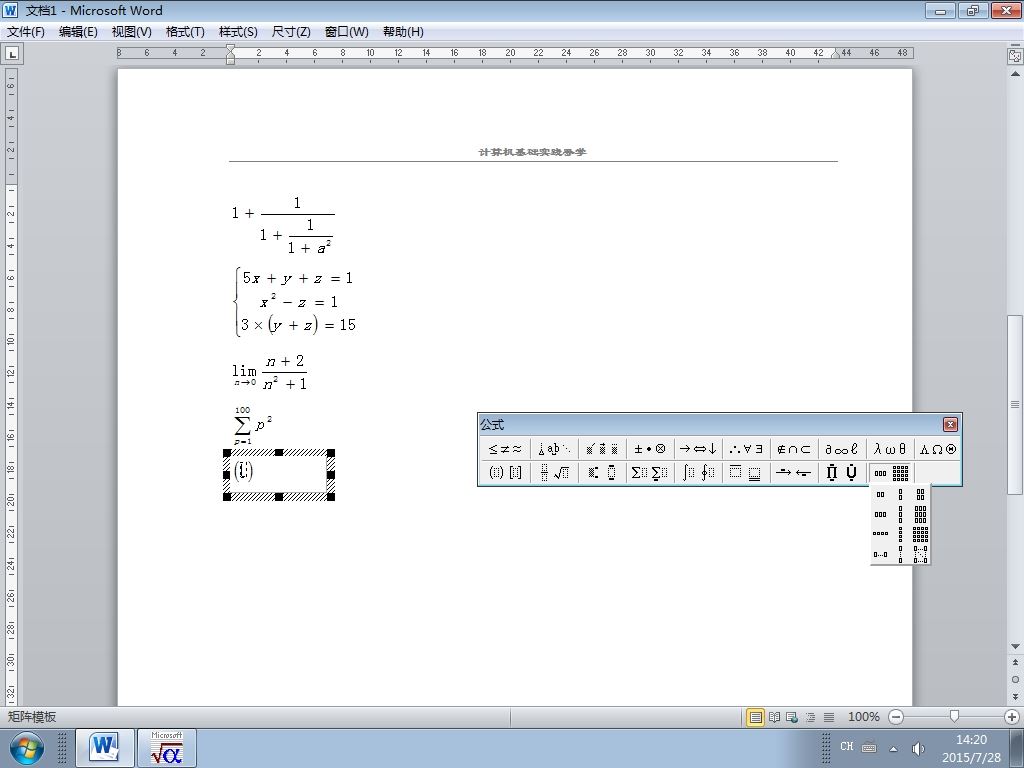Open the lowercase Greek palette (λωθ)

[890, 449]
